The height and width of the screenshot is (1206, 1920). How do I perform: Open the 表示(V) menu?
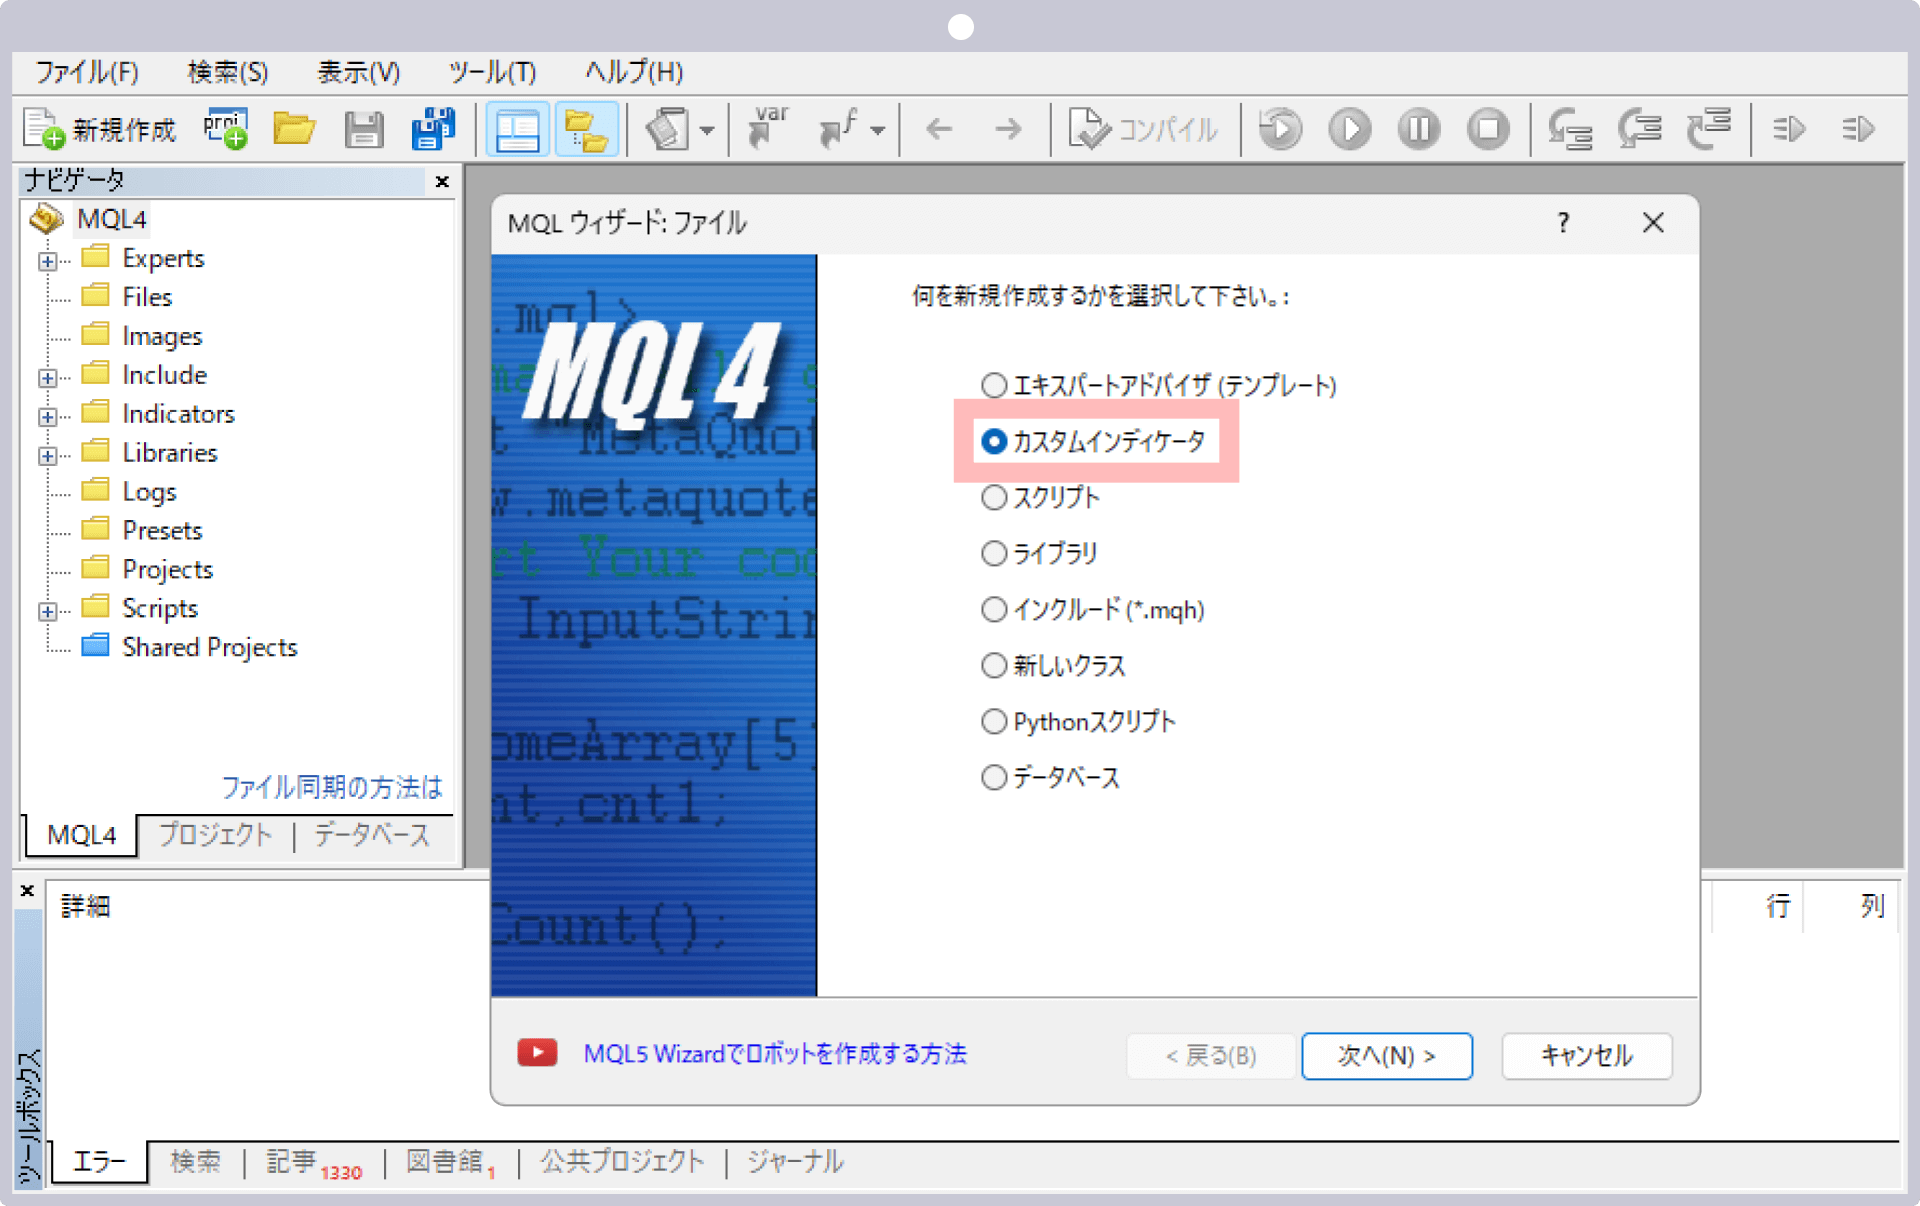(x=359, y=72)
